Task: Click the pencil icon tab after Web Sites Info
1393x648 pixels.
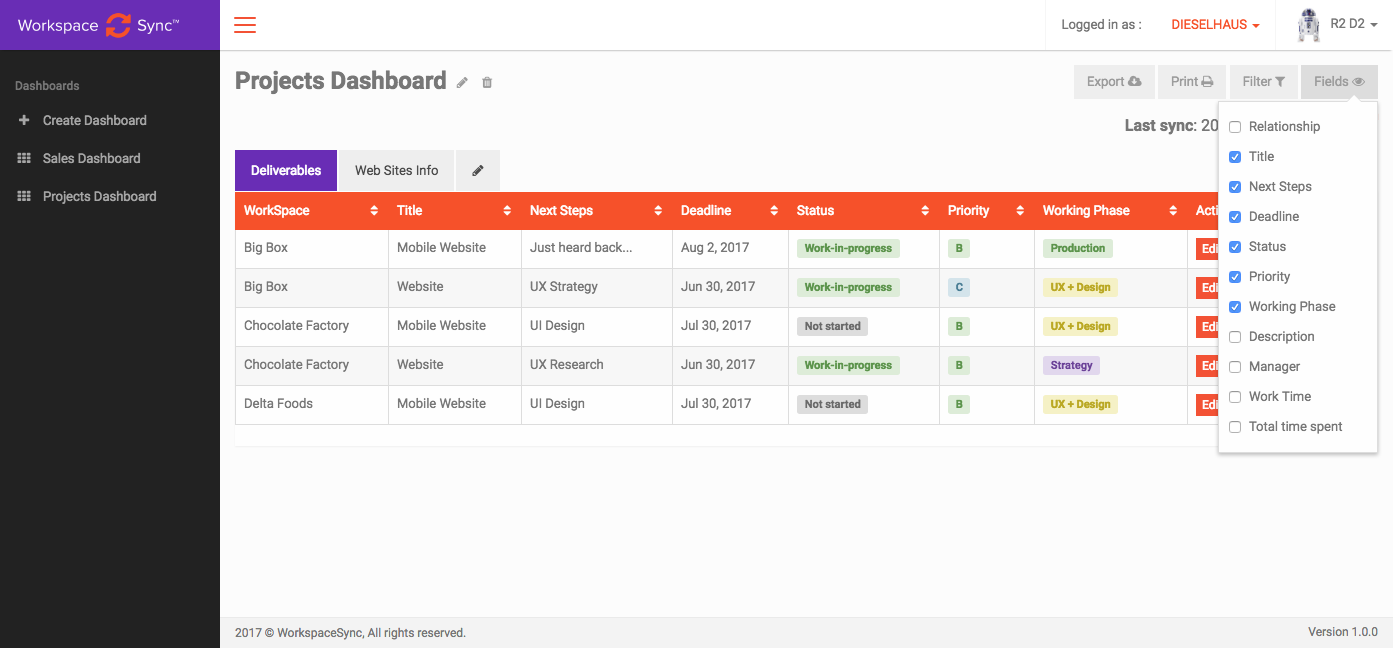Action: [x=478, y=171]
